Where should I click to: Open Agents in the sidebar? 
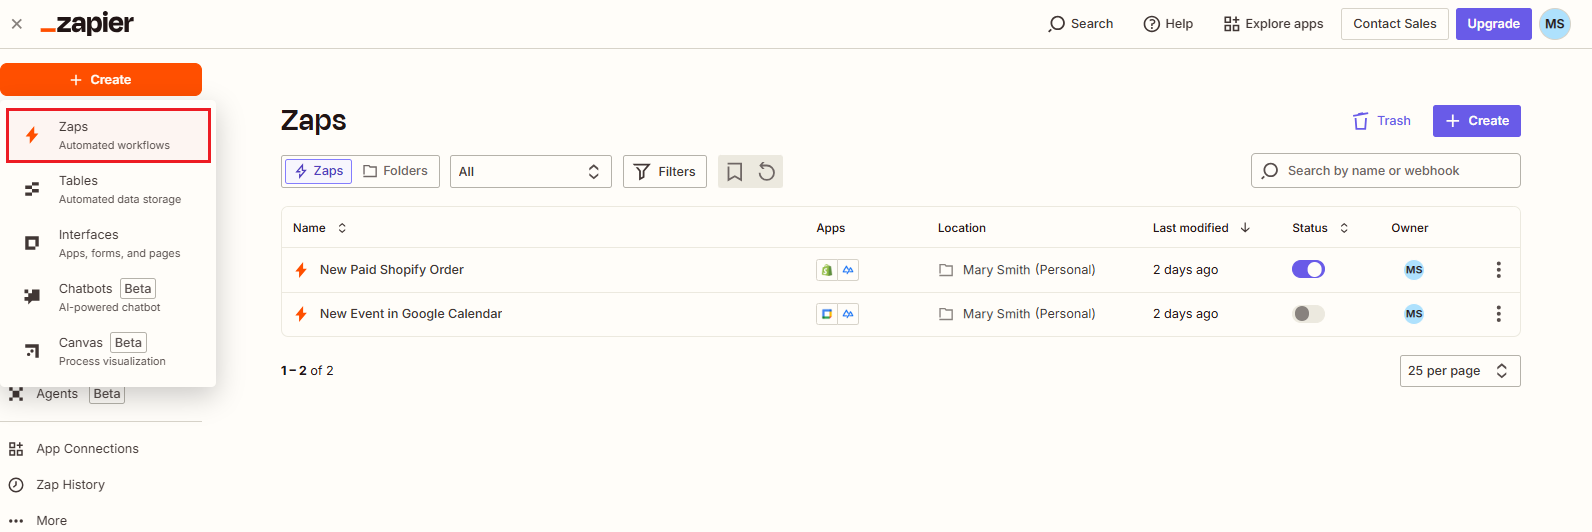click(66, 394)
